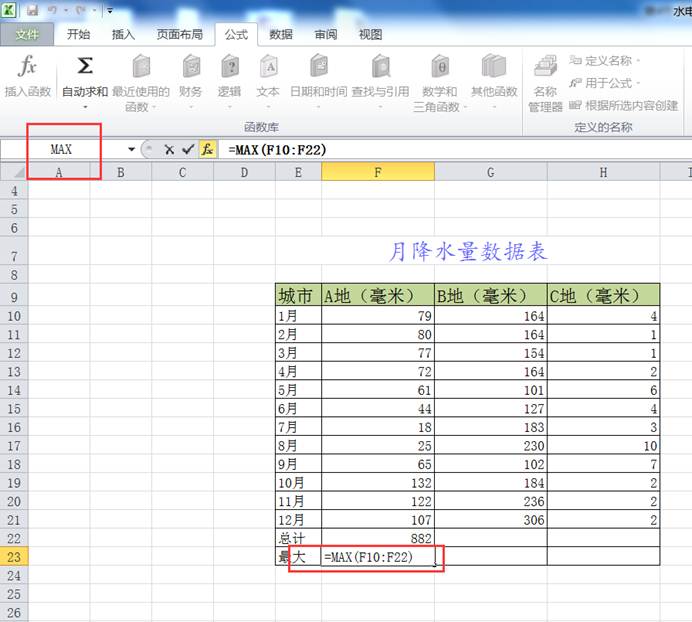Click the Insert Function (插入函数) icon
This screenshot has height=622, width=692.
pos(28,68)
